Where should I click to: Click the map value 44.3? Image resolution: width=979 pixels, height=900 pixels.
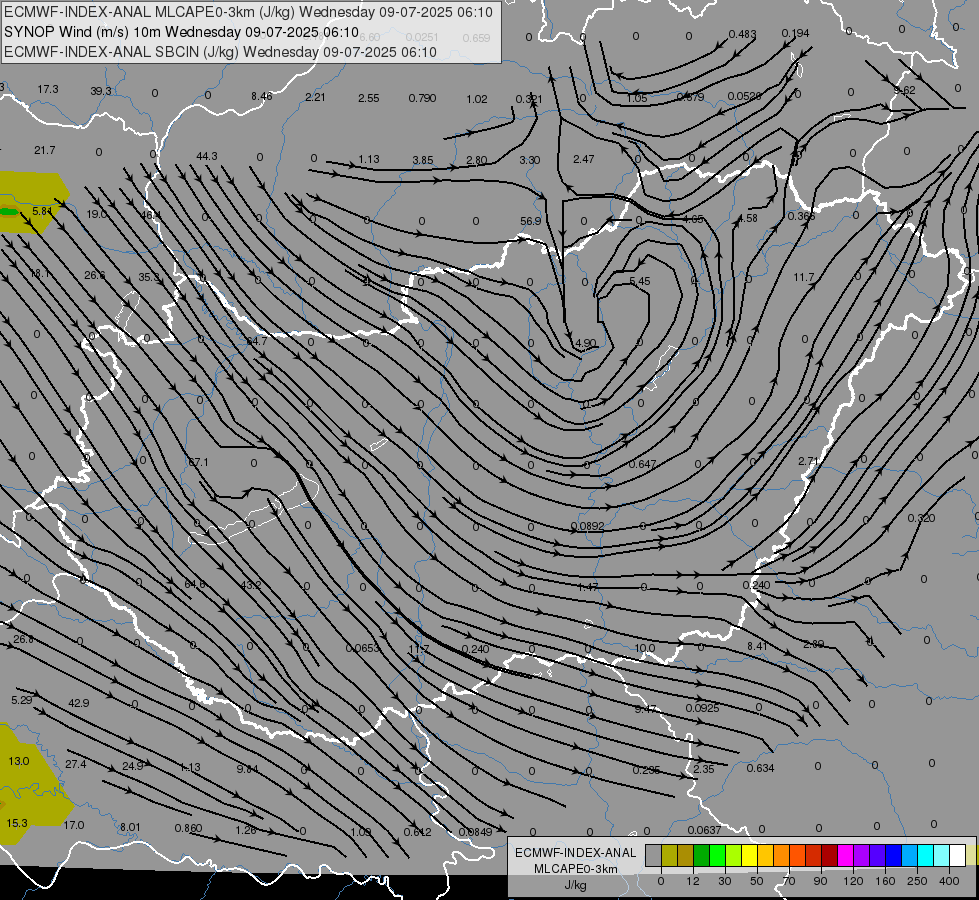tap(207, 156)
